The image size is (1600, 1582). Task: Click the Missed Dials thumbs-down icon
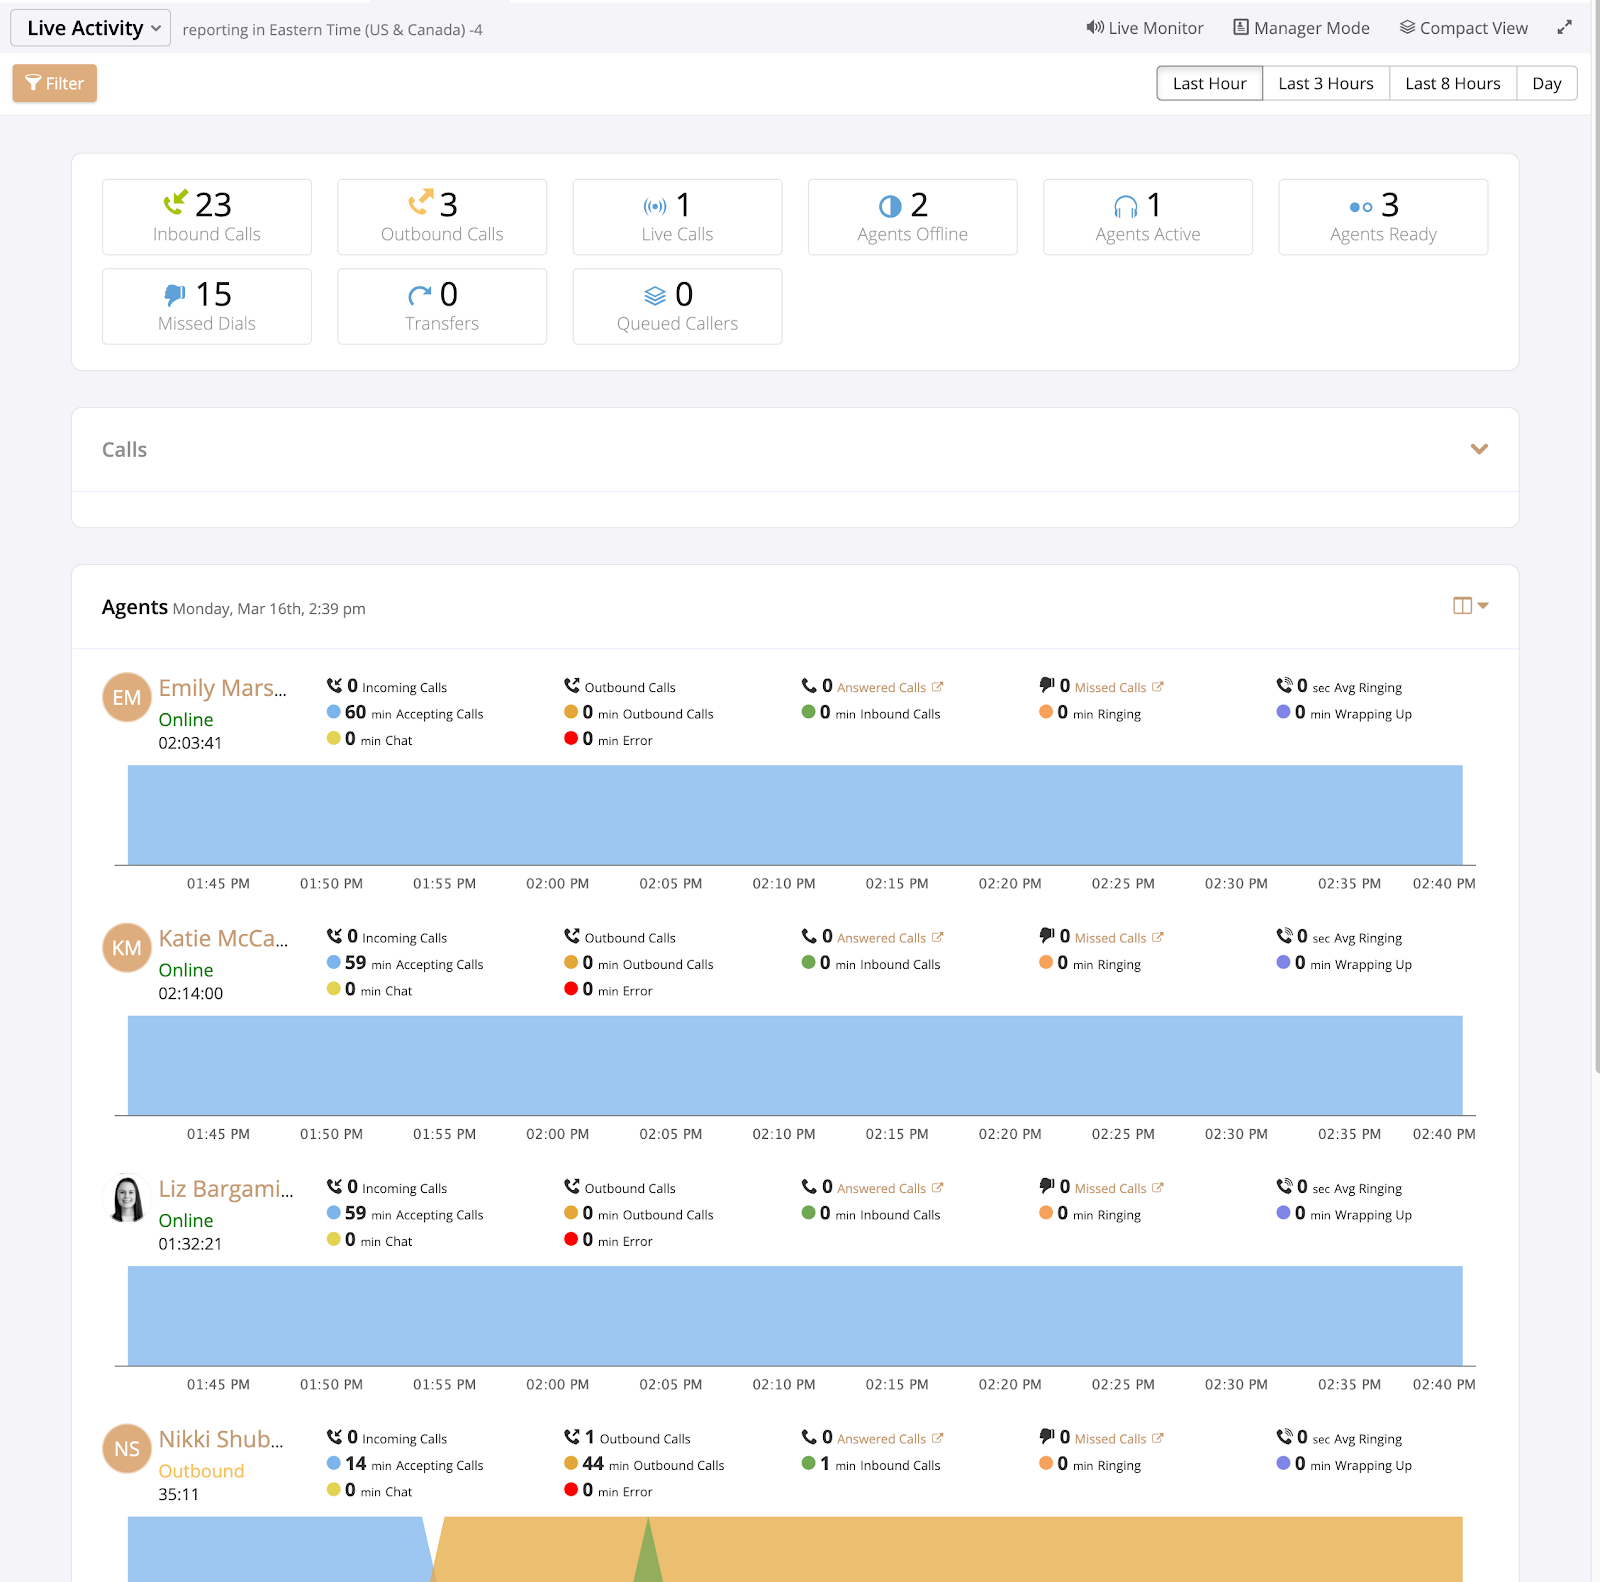[175, 295]
